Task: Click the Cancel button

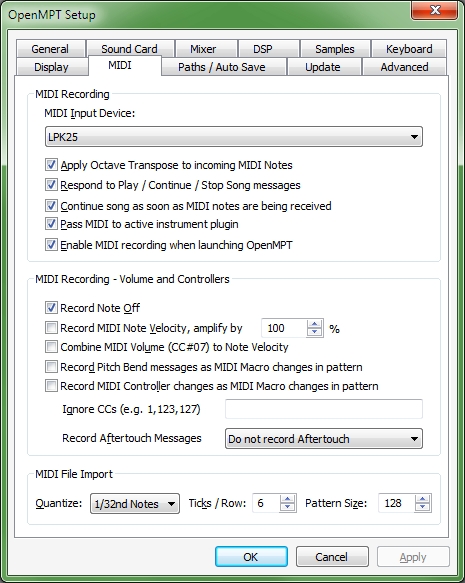Action: [332, 557]
